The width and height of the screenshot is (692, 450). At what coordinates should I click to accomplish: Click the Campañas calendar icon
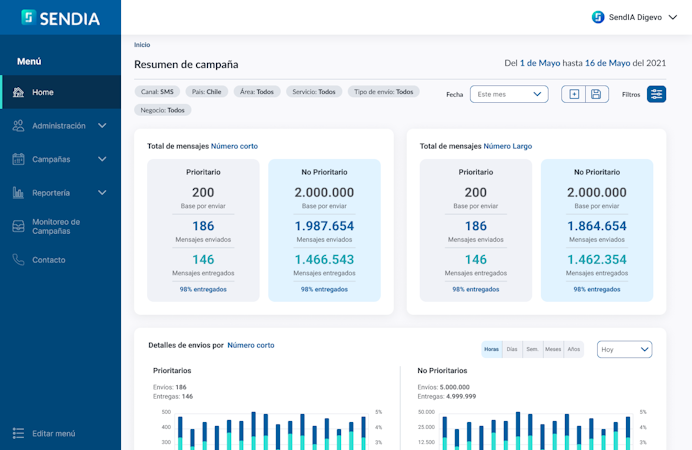pos(18,159)
